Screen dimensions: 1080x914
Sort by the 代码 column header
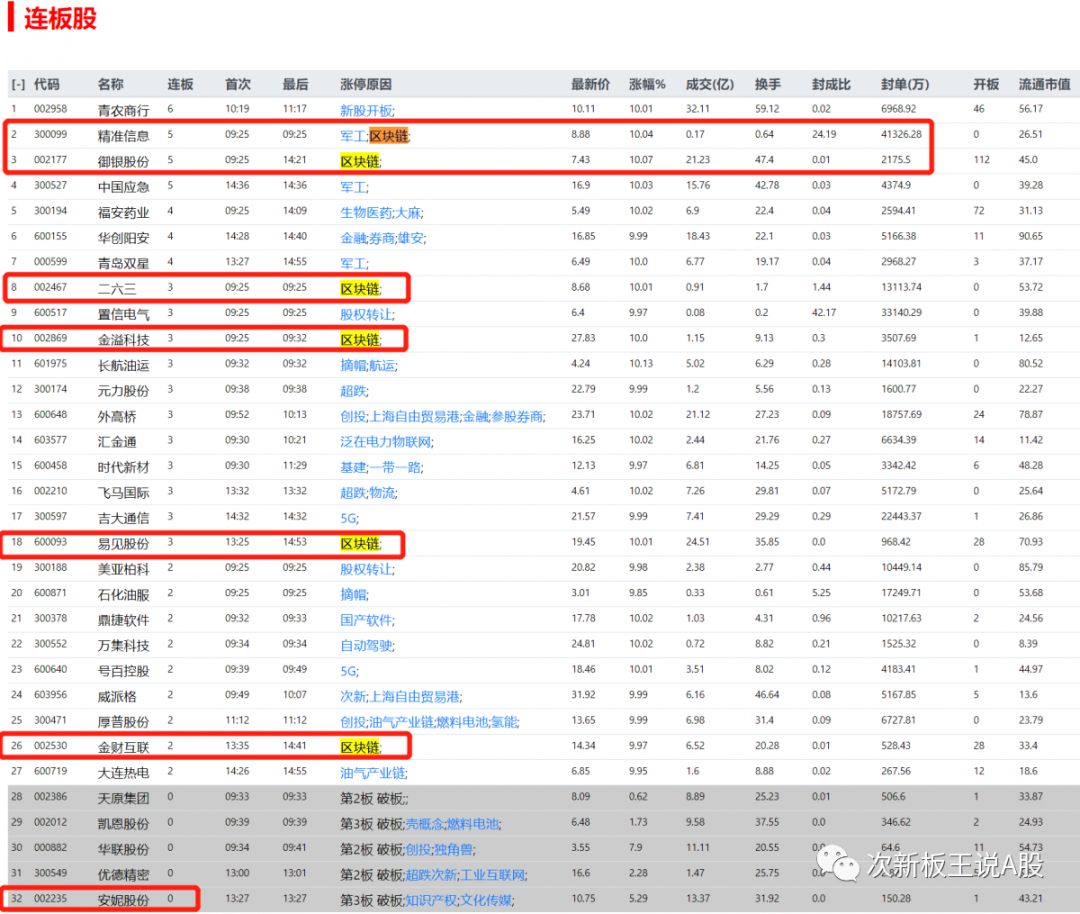pyautogui.click(x=47, y=85)
